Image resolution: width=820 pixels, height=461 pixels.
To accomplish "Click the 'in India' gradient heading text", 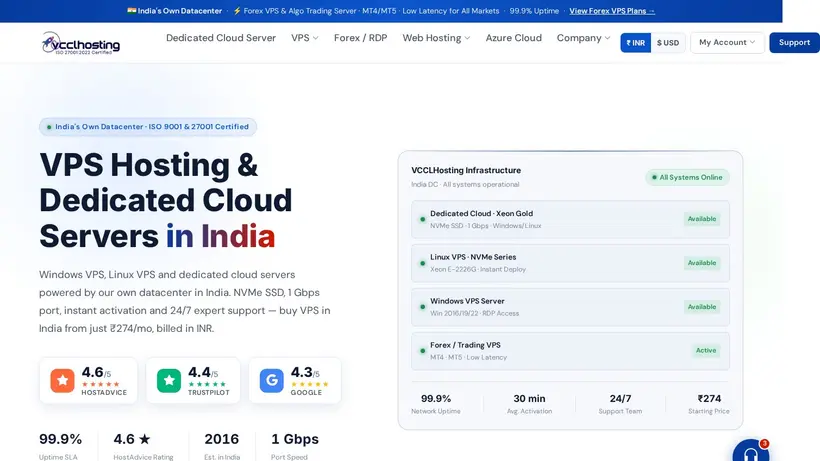I will pyautogui.click(x=220, y=236).
